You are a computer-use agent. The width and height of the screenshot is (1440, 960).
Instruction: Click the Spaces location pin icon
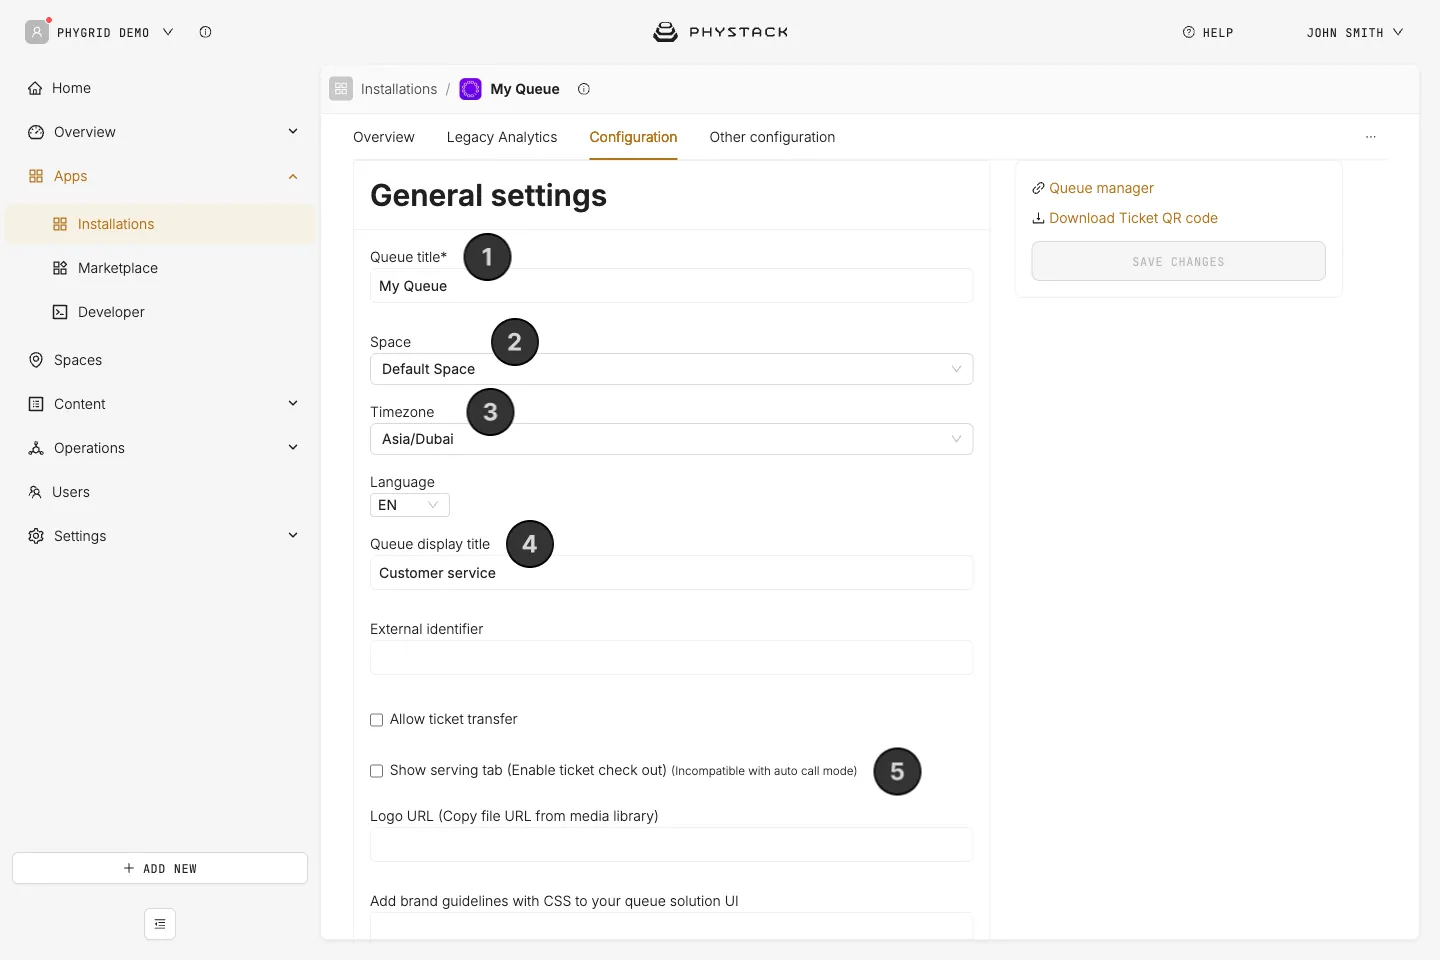36,360
